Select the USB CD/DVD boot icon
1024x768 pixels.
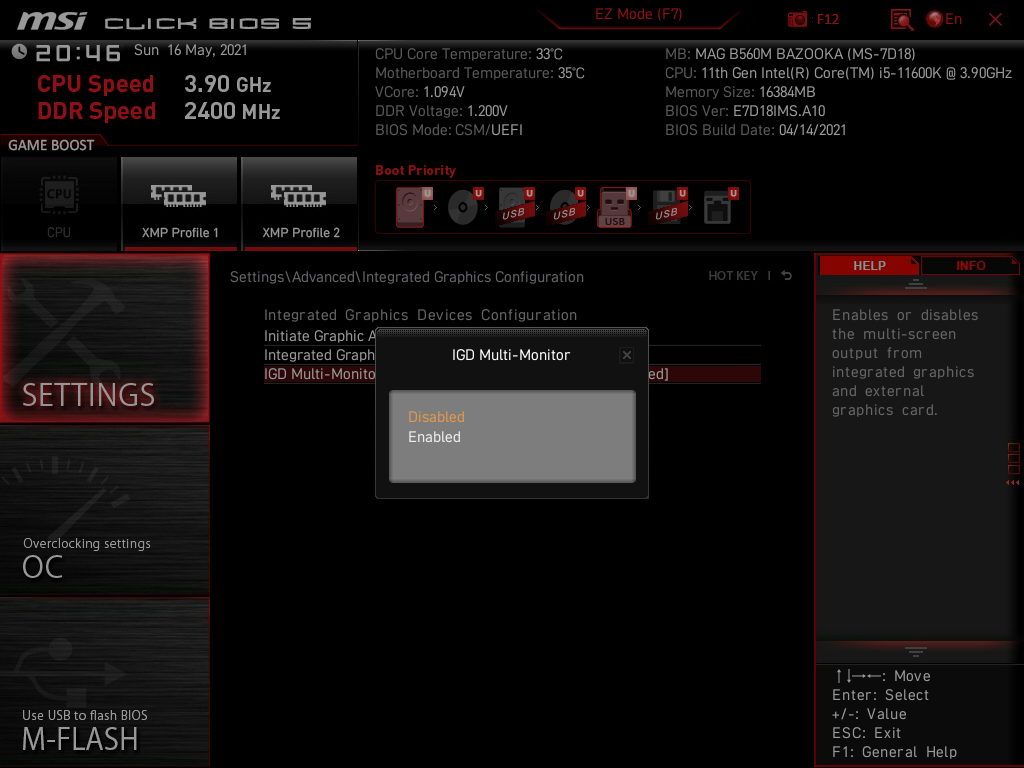pos(566,207)
